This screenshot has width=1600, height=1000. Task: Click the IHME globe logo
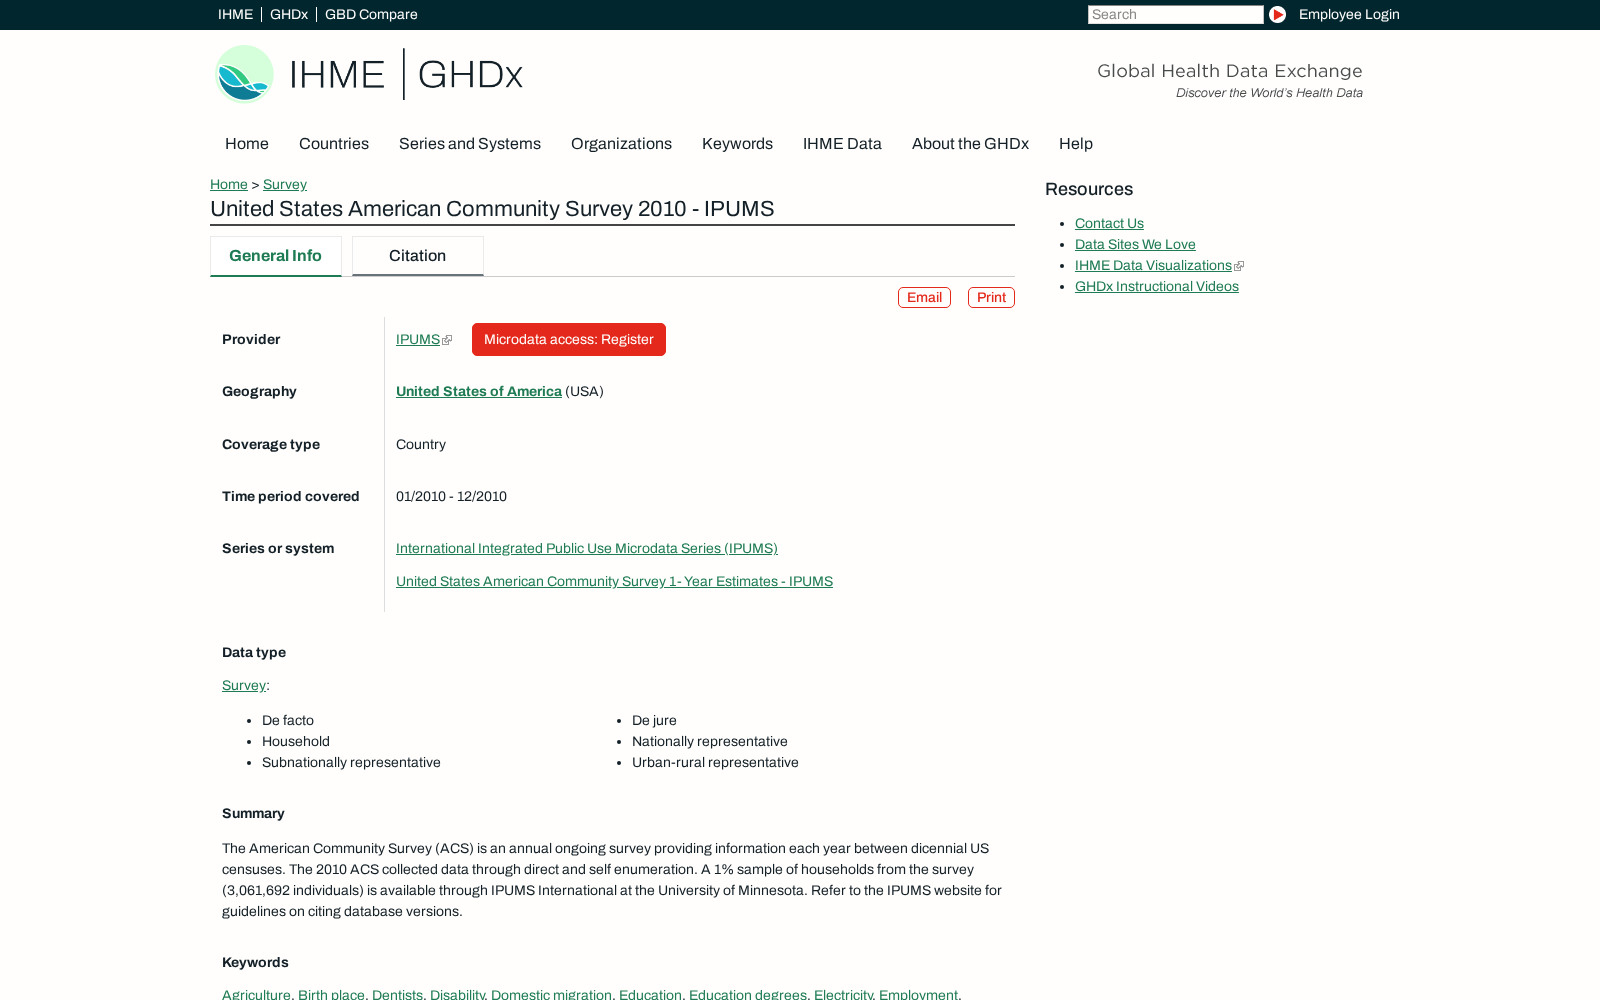coord(245,74)
